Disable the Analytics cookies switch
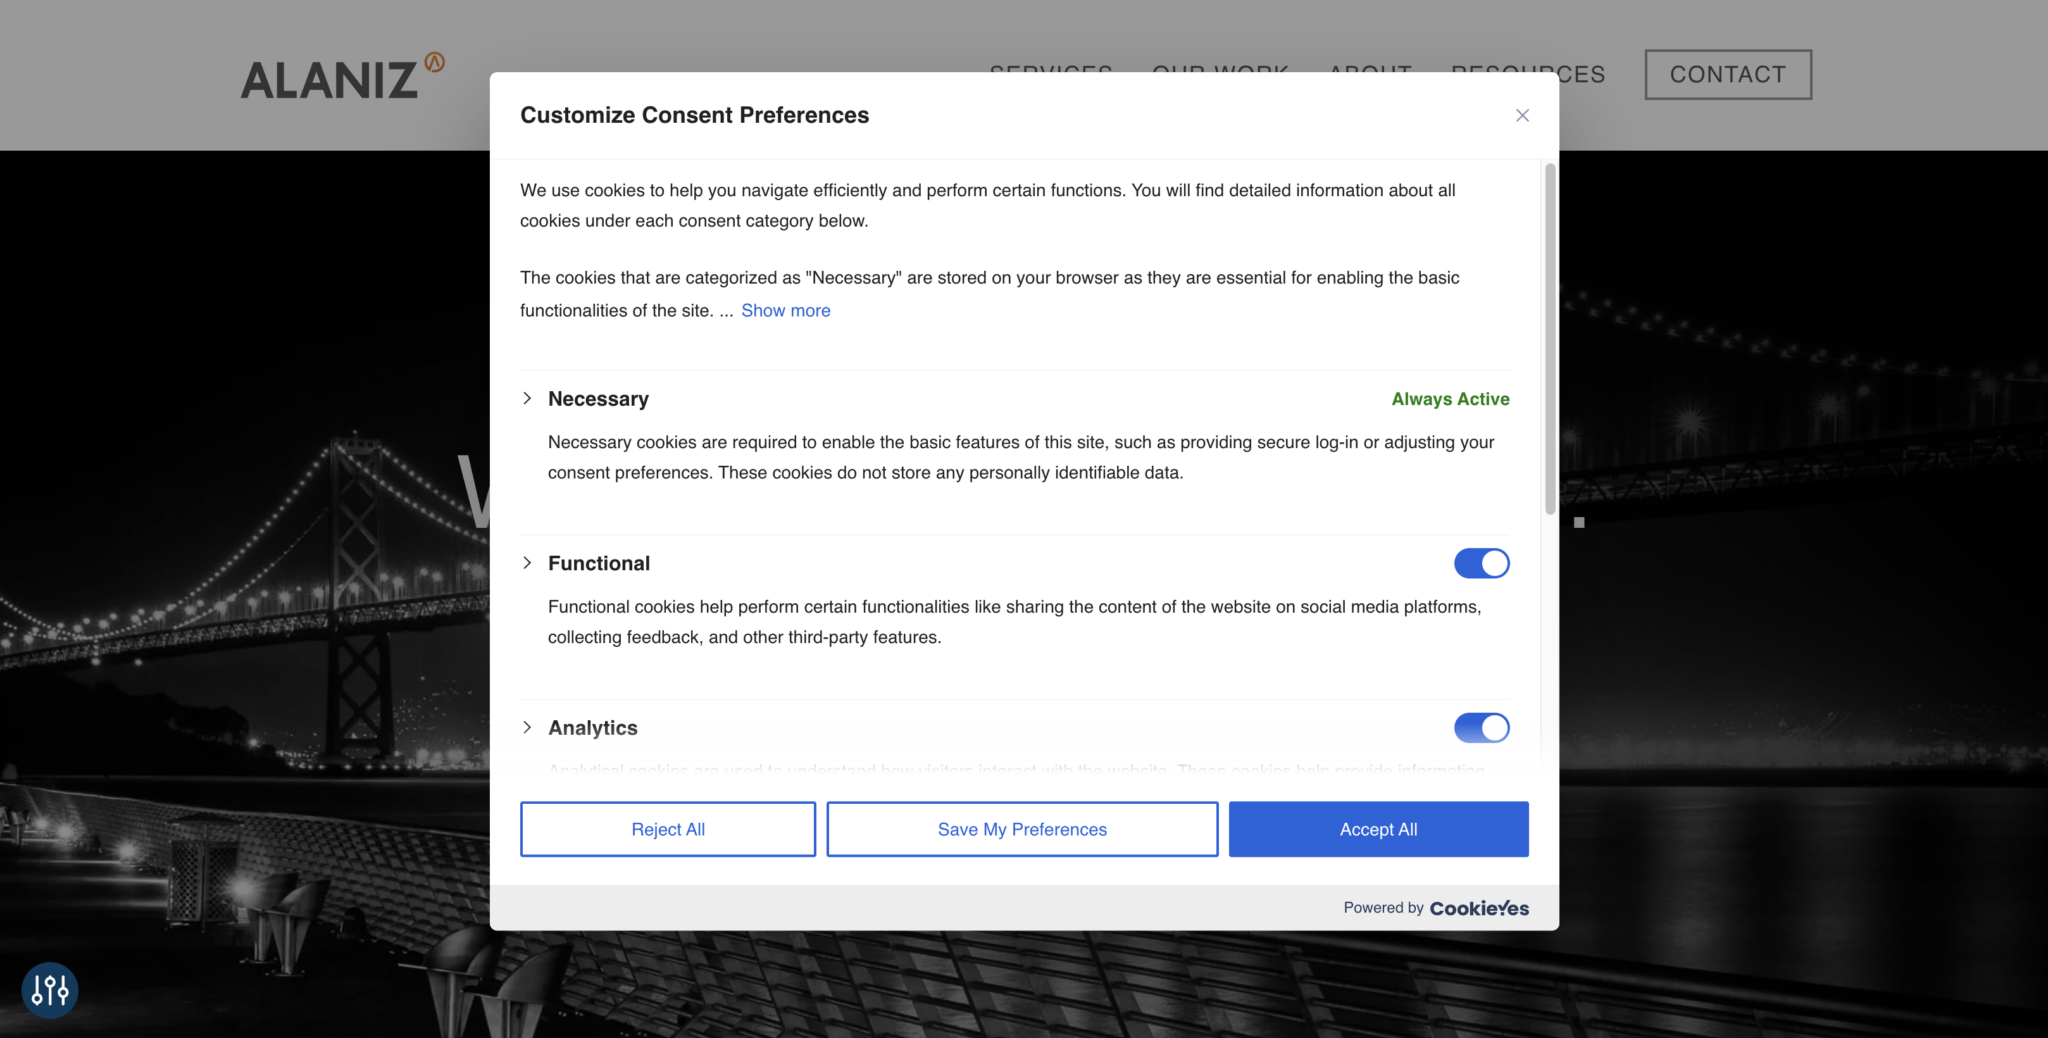2048x1038 pixels. (1481, 728)
